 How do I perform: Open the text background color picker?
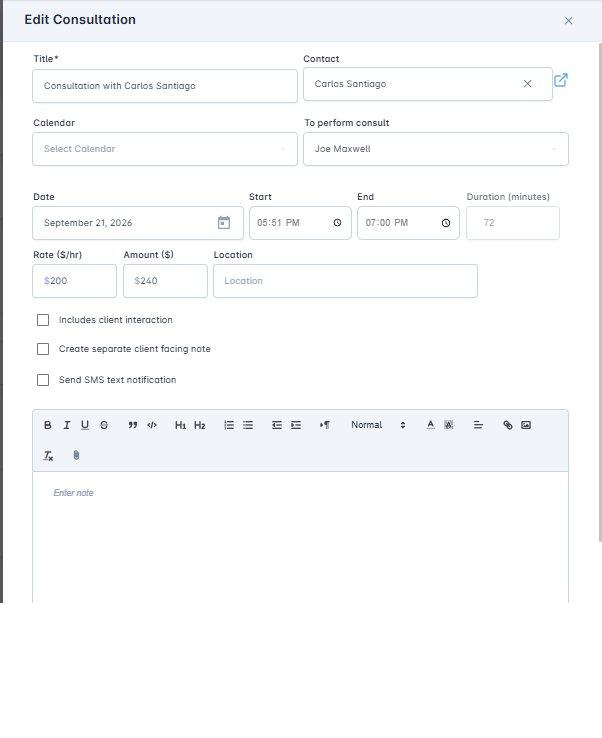point(449,425)
